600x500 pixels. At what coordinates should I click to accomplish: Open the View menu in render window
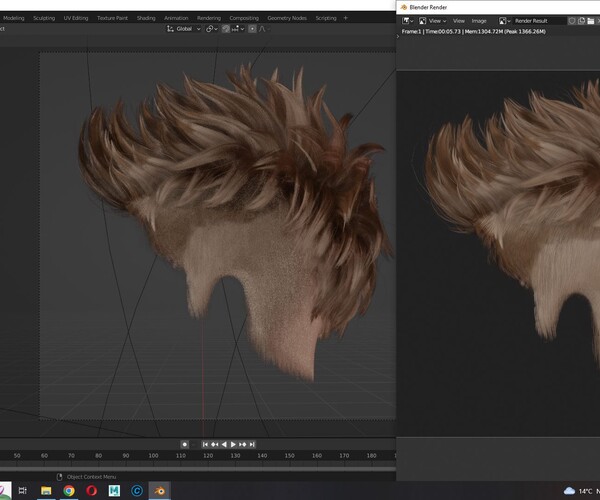pos(458,21)
